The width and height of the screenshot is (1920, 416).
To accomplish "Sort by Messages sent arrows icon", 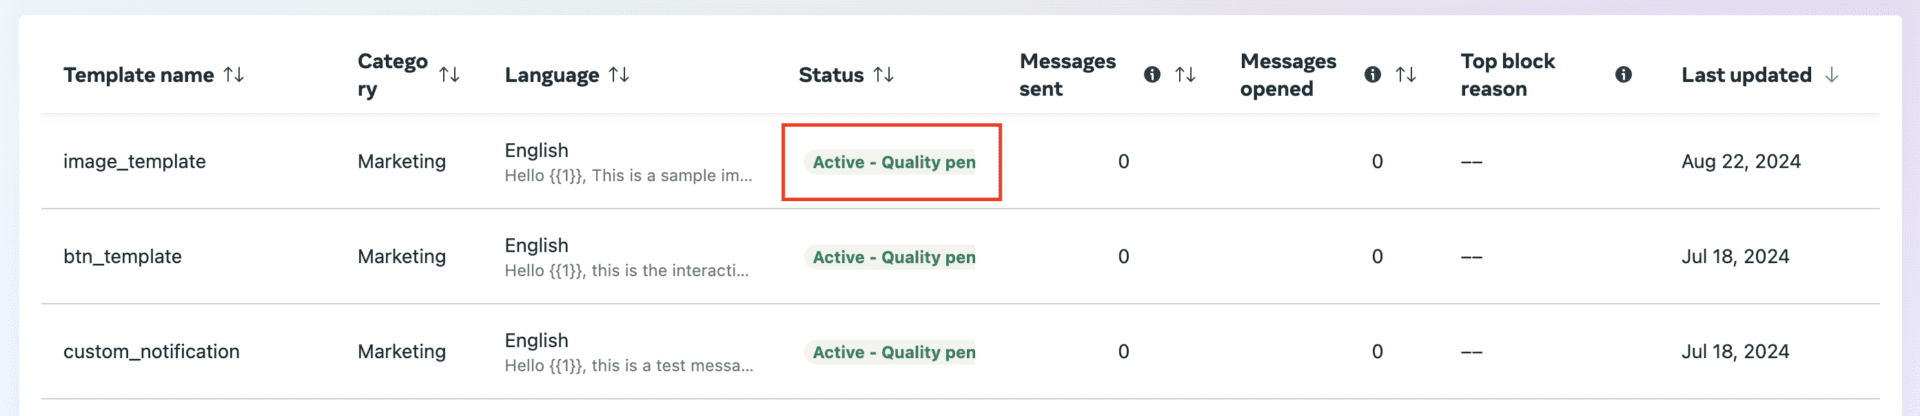I will [x=1185, y=75].
